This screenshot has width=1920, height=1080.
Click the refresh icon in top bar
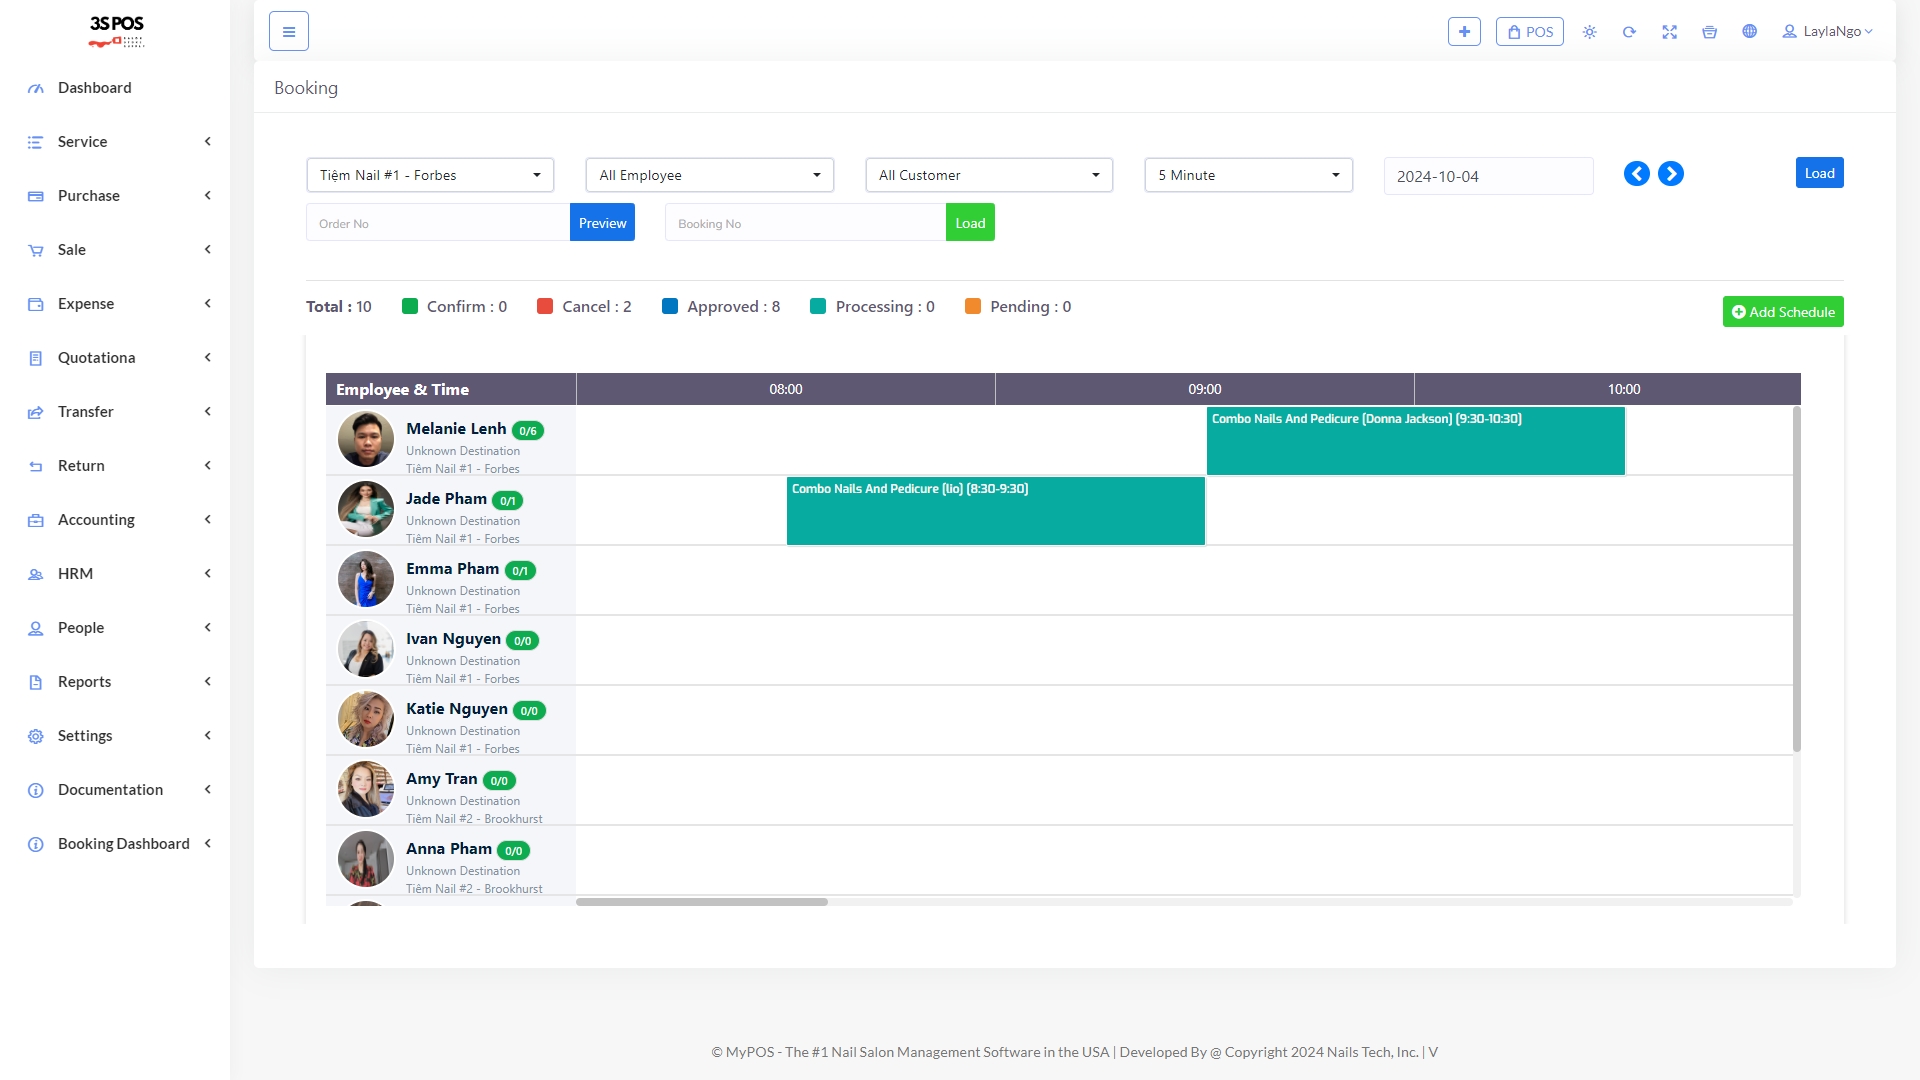[x=1629, y=32]
